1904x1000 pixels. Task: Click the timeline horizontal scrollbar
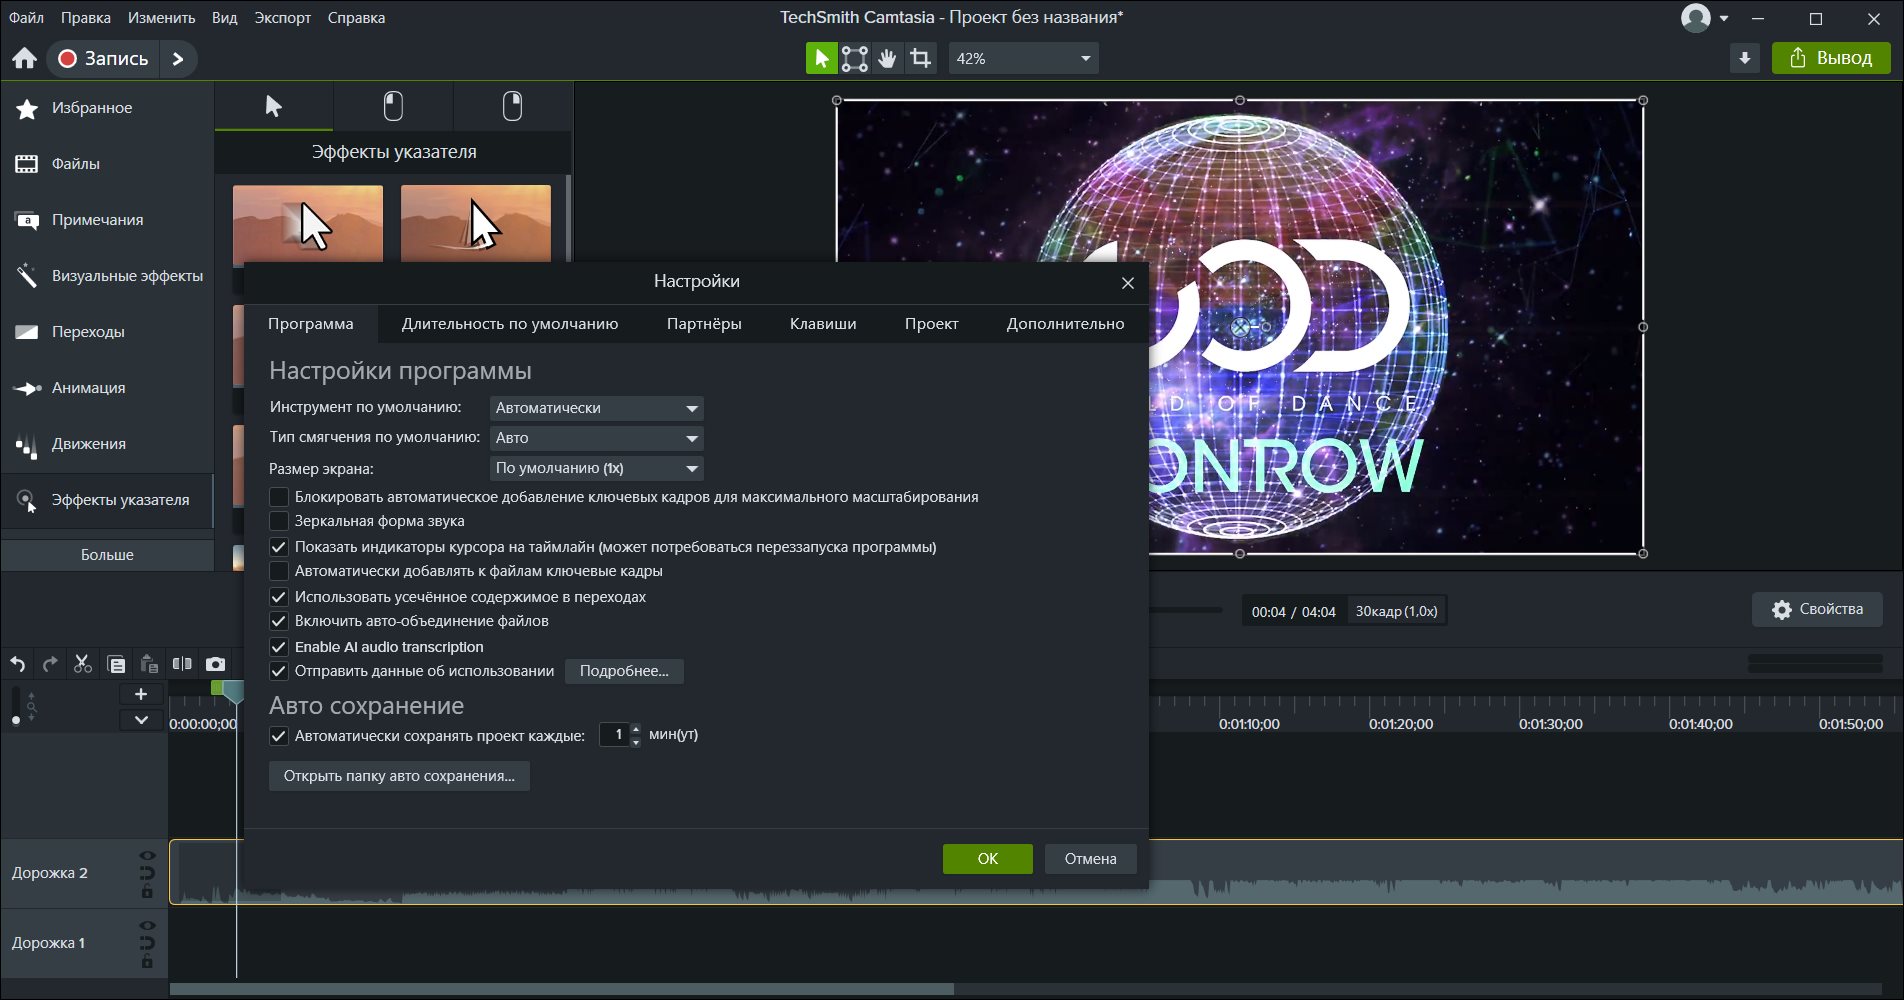561,989
